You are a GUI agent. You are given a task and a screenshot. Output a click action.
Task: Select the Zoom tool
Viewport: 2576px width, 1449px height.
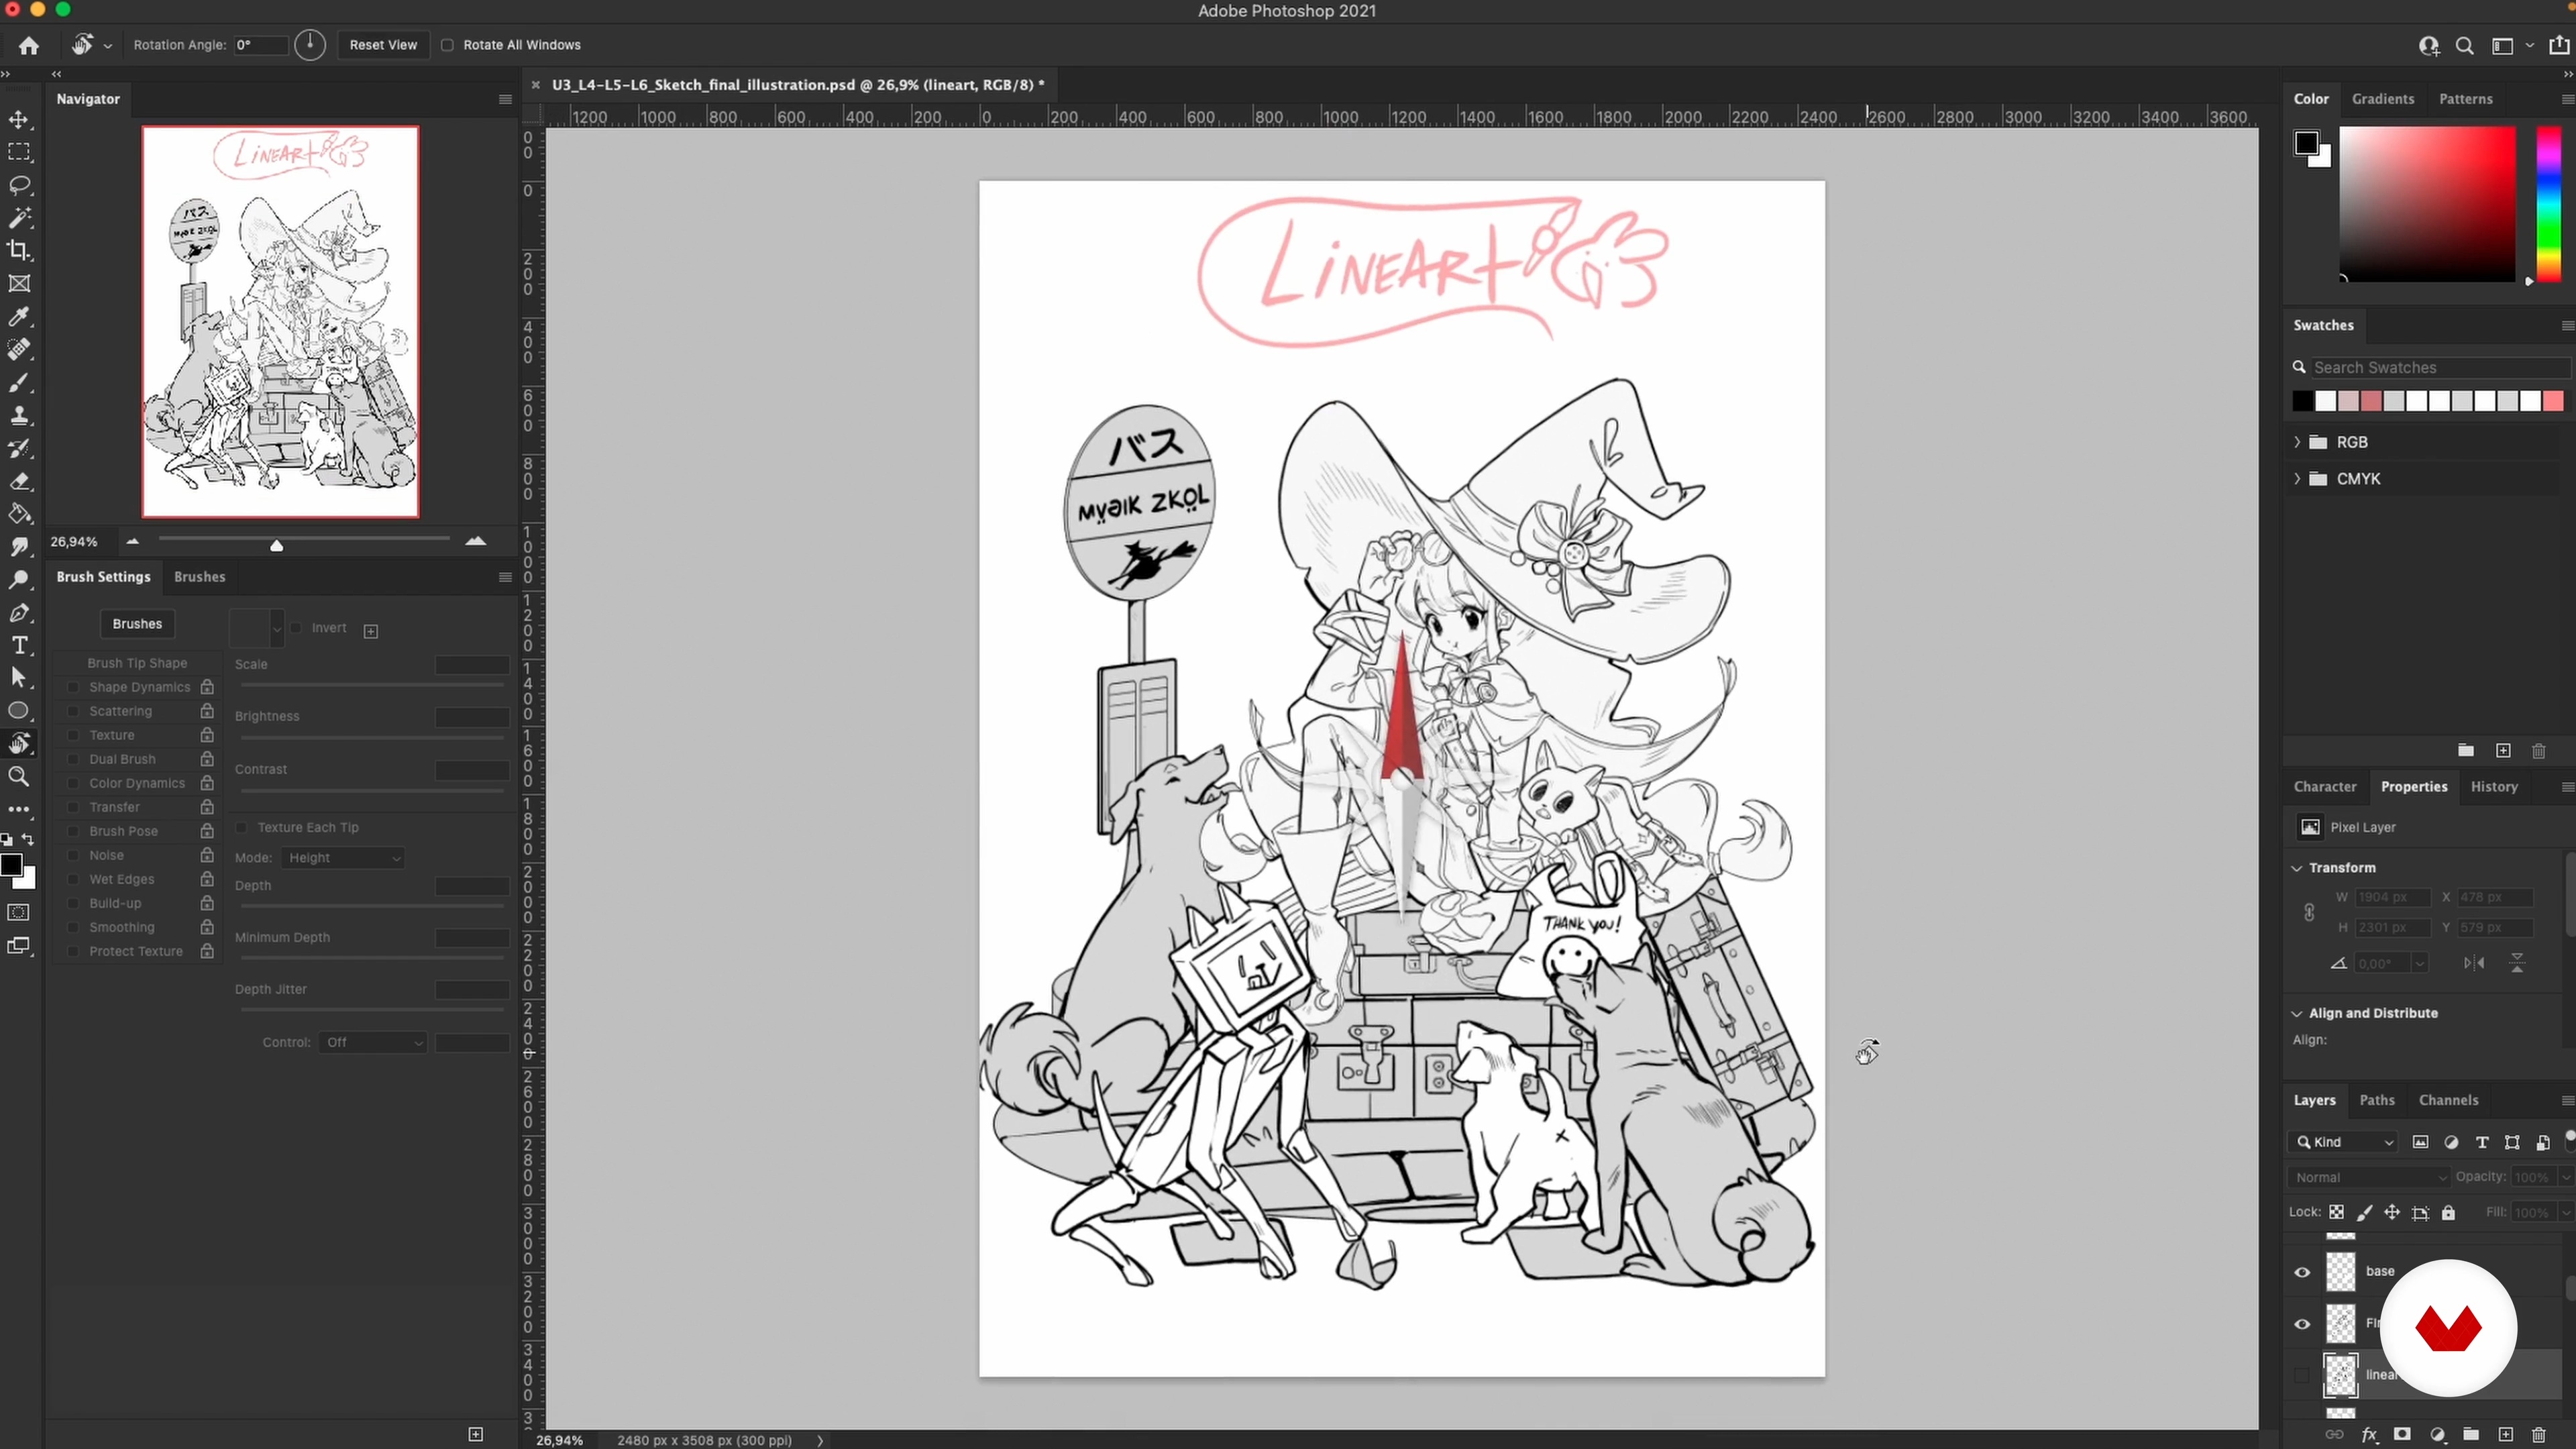[19, 777]
